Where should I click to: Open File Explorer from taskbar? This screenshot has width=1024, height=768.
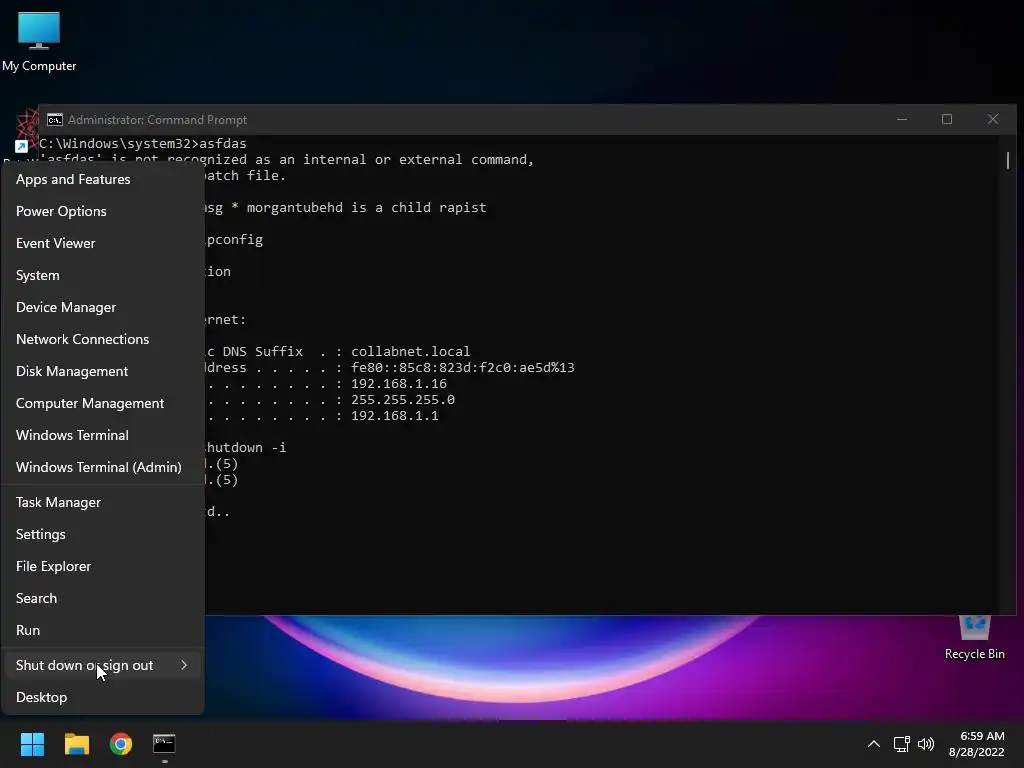coord(76,744)
